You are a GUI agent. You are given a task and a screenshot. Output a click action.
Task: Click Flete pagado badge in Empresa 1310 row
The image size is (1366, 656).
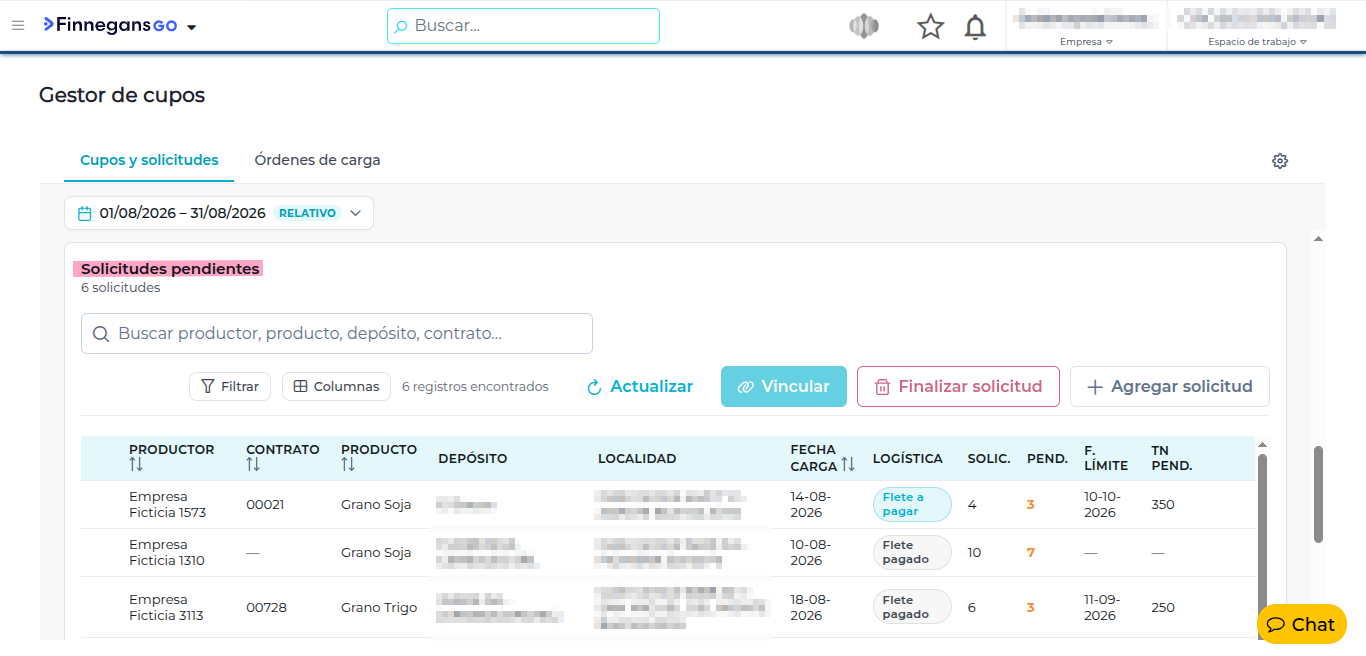tap(912, 553)
